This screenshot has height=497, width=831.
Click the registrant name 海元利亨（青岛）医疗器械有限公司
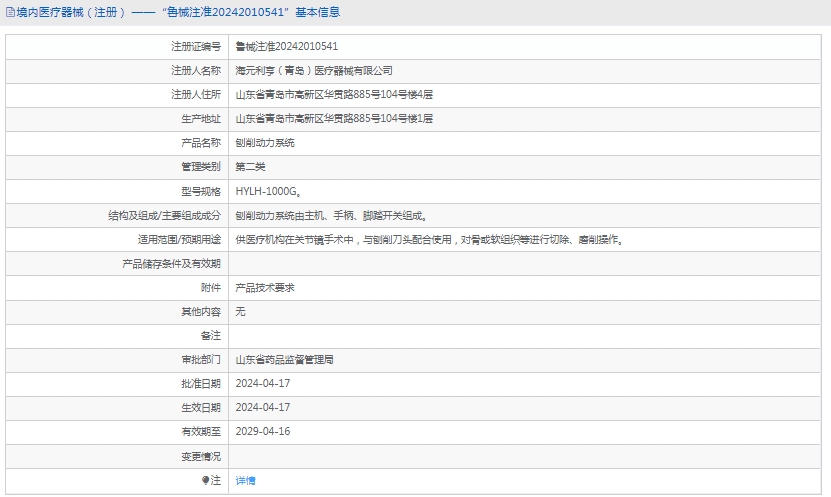click(x=313, y=71)
